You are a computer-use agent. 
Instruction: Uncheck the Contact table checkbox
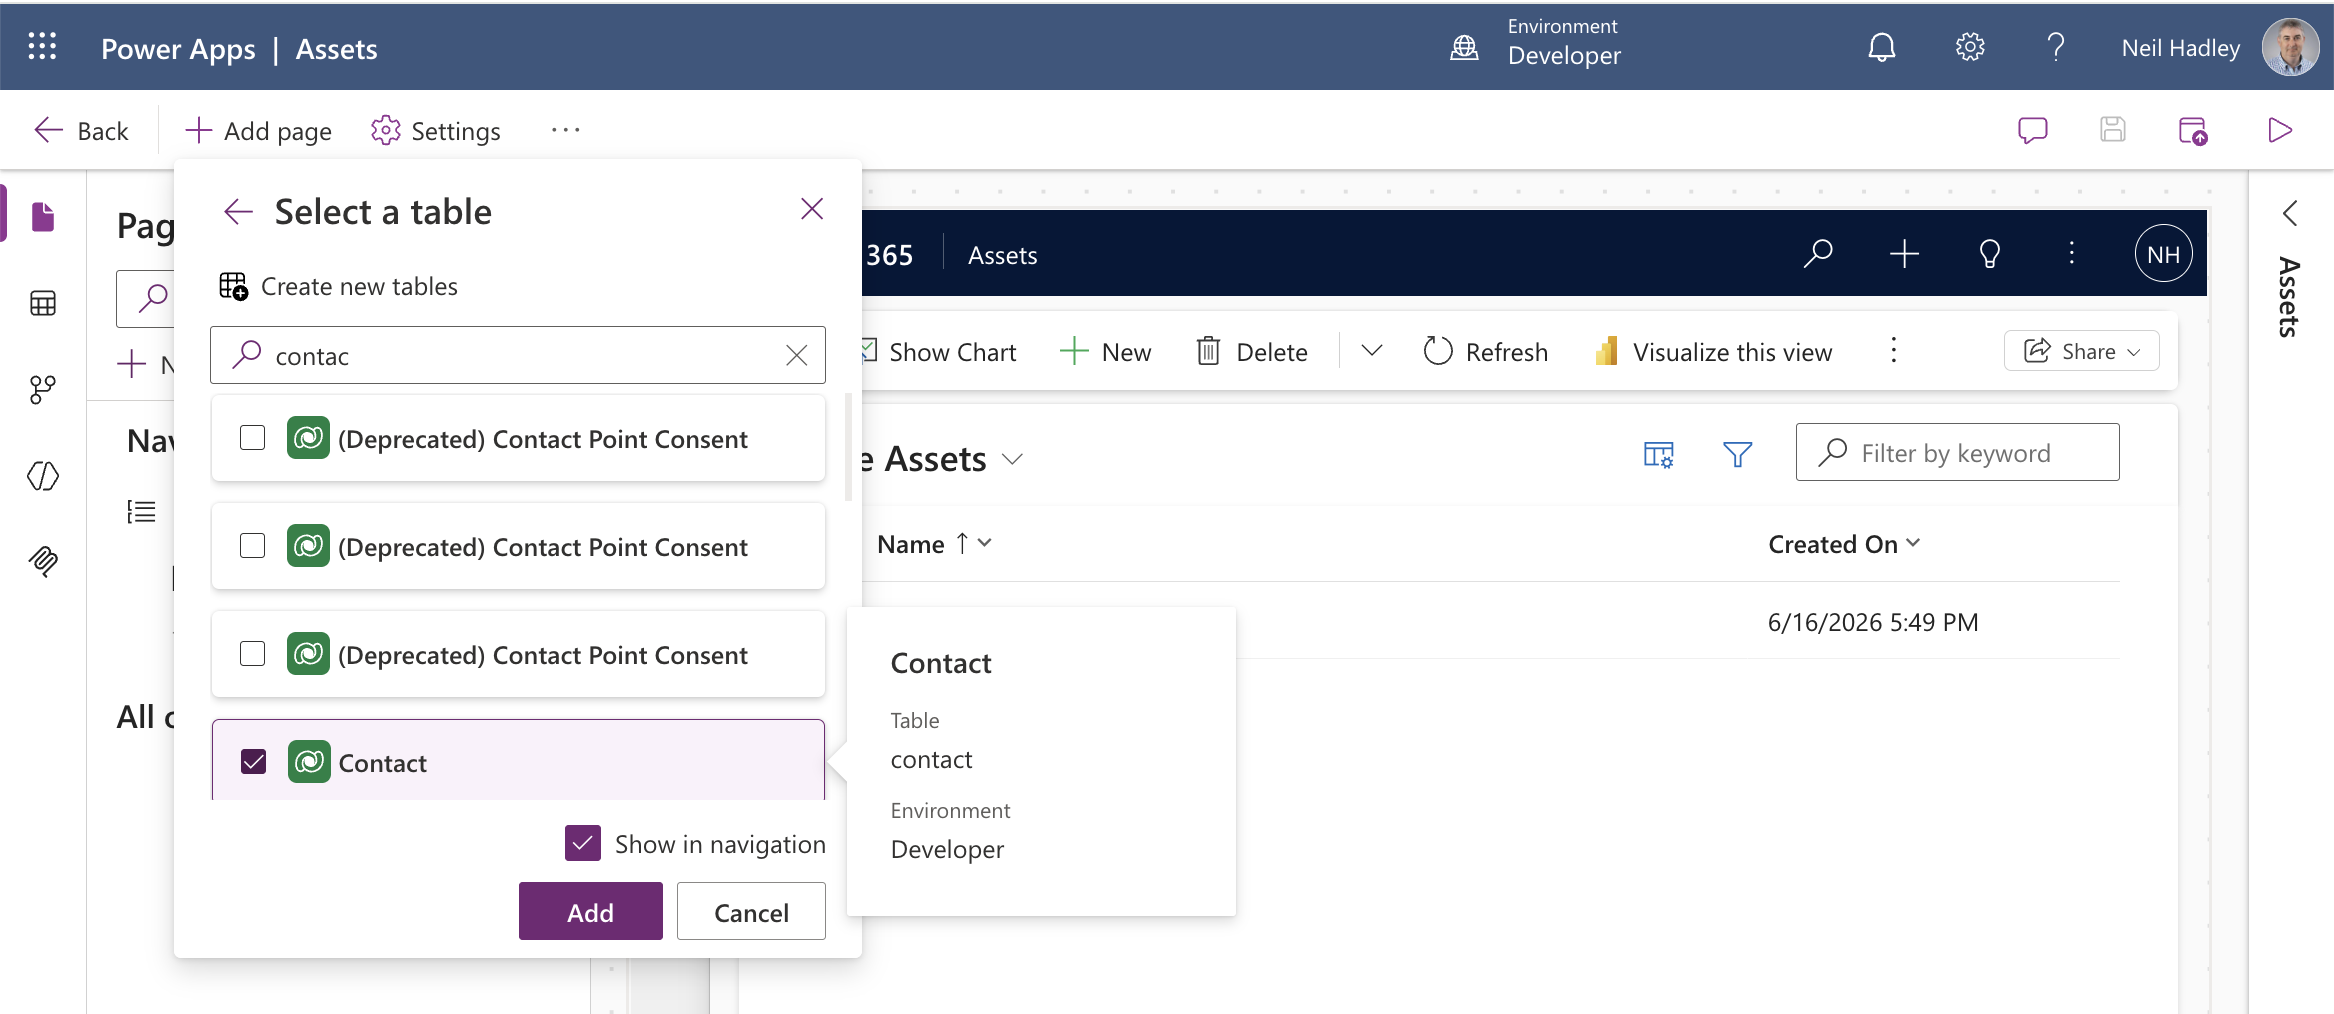click(x=254, y=762)
